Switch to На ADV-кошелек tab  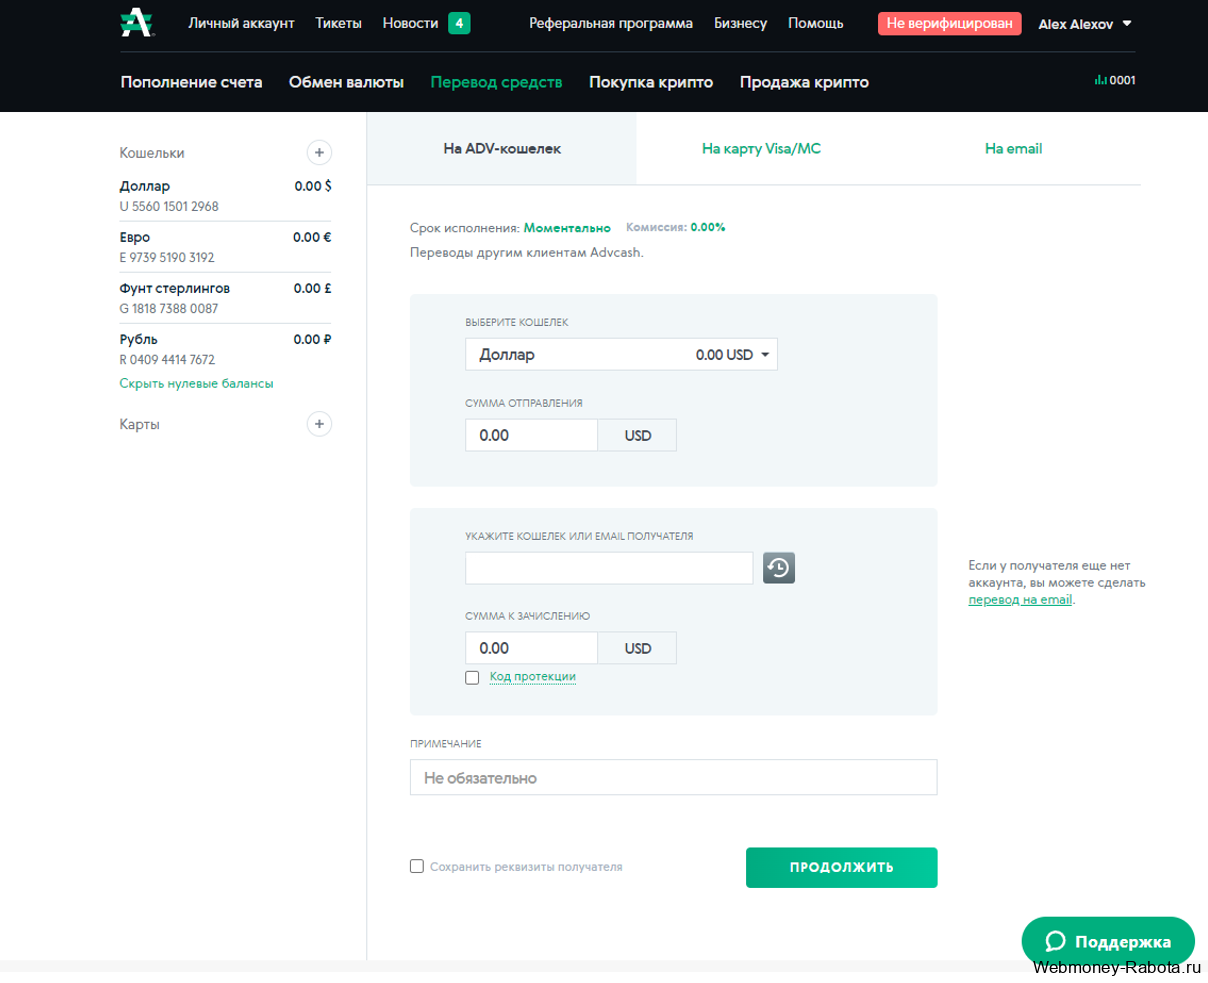tap(502, 148)
